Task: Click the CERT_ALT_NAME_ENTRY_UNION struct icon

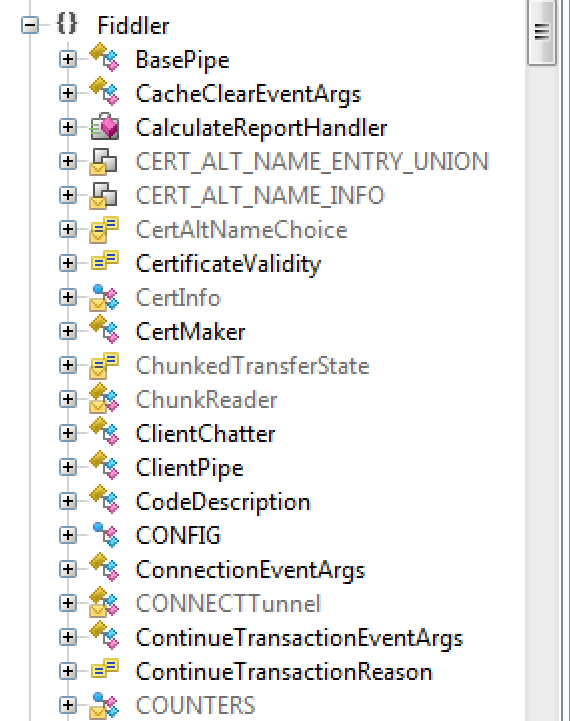Action: pyautogui.click(x=103, y=161)
